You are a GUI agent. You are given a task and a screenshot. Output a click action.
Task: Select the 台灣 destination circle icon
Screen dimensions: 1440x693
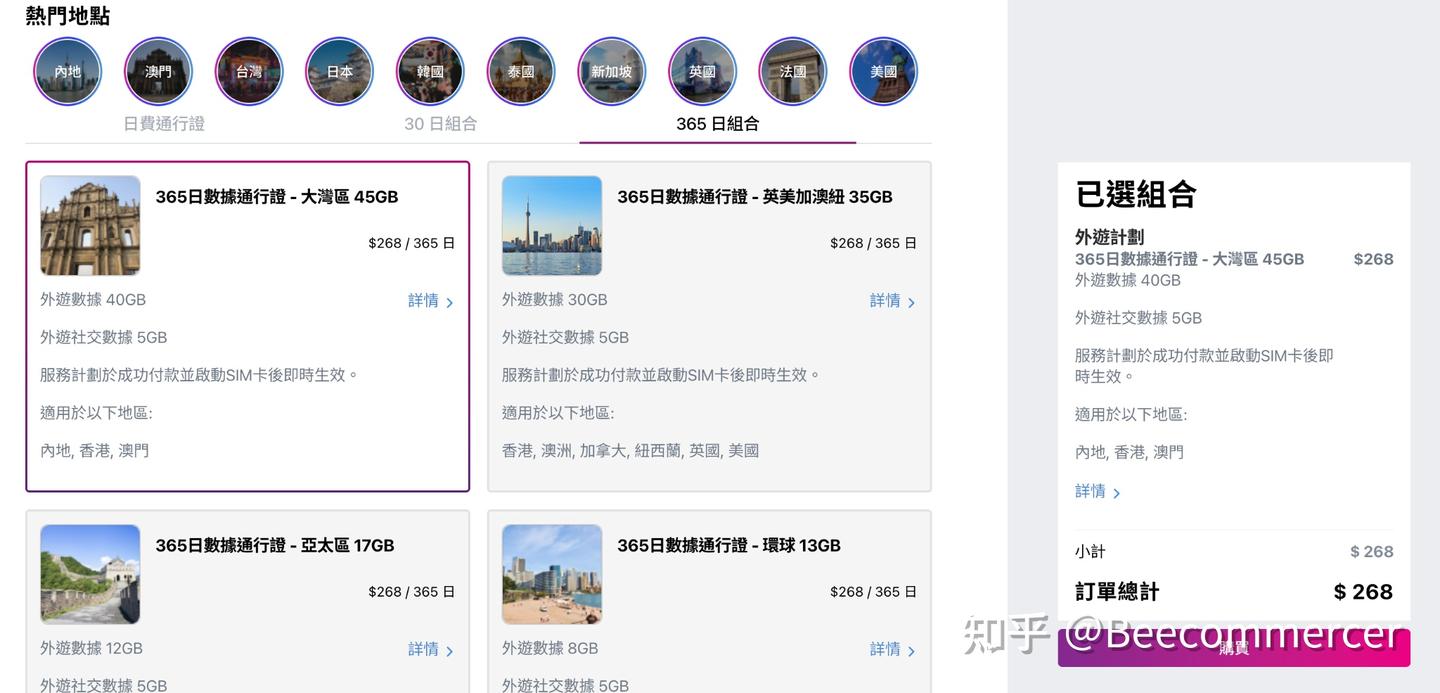pyautogui.click(x=249, y=72)
